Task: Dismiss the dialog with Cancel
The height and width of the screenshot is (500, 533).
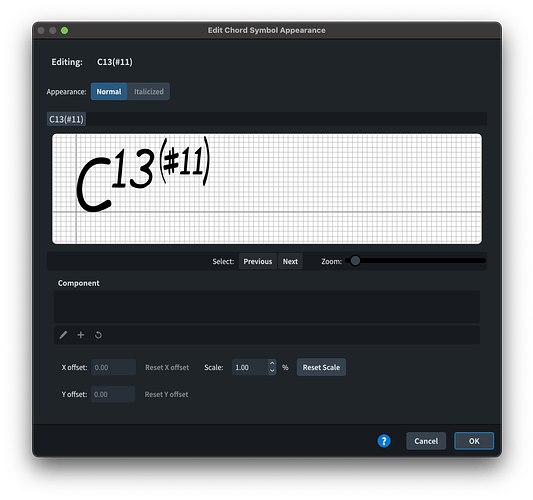Action: click(426, 441)
